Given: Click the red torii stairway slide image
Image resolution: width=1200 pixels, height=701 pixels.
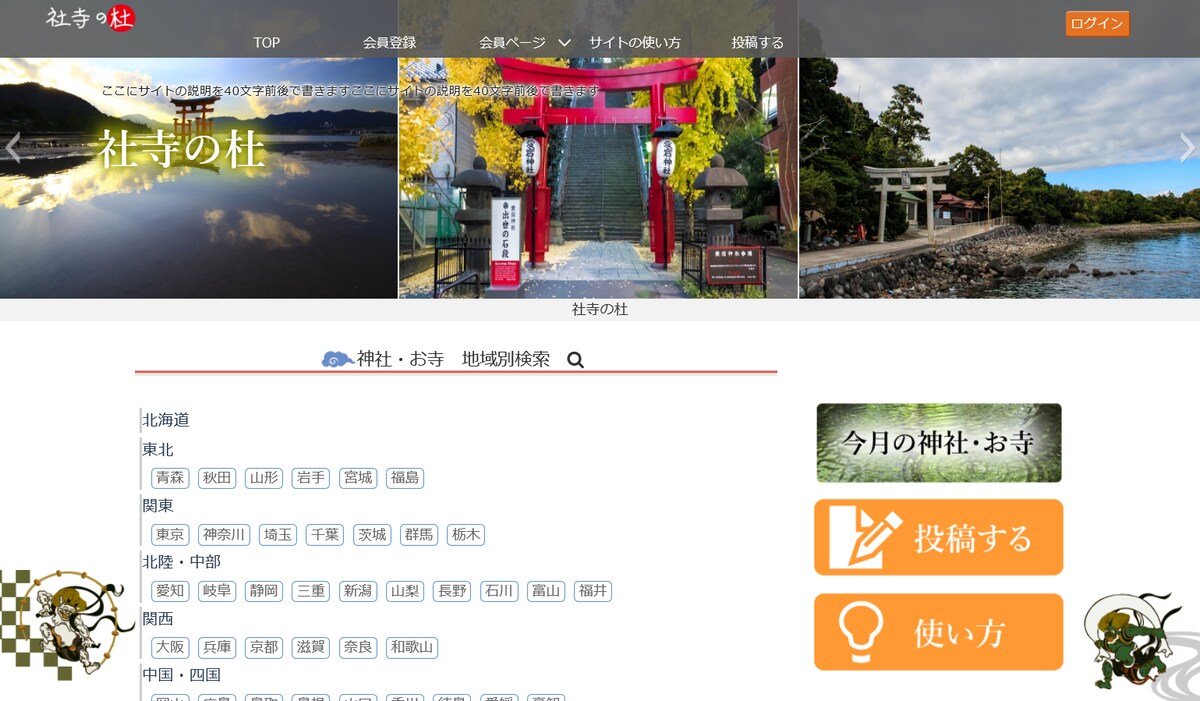Looking at the screenshot, I should click(x=598, y=178).
